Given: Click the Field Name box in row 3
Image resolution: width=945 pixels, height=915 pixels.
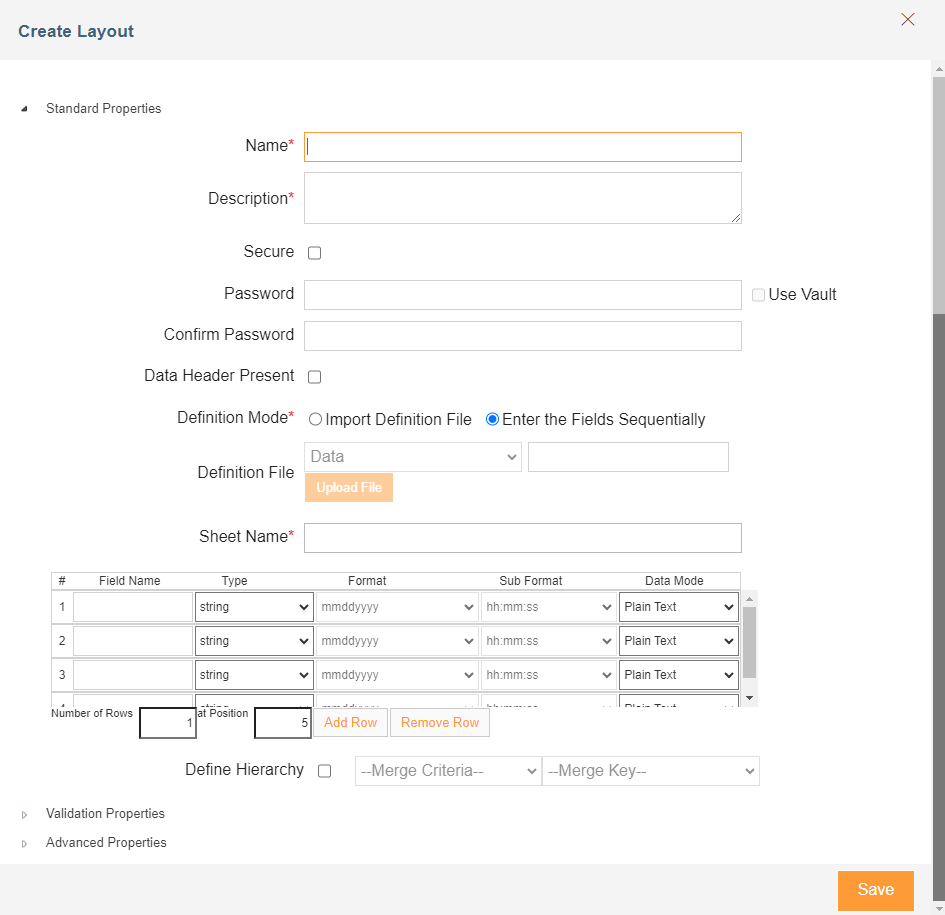Looking at the screenshot, I should (x=133, y=675).
